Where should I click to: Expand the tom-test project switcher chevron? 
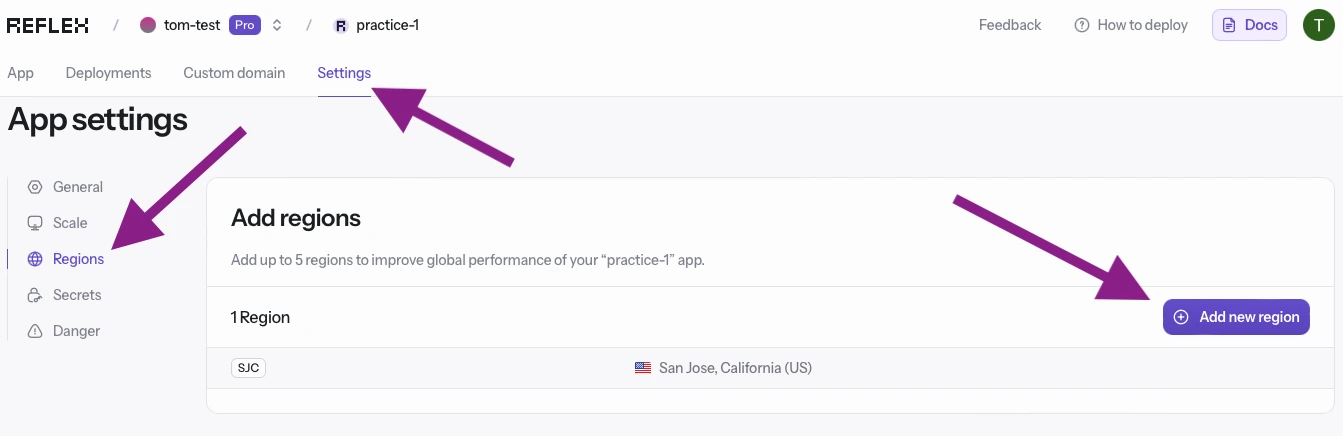pos(277,25)
